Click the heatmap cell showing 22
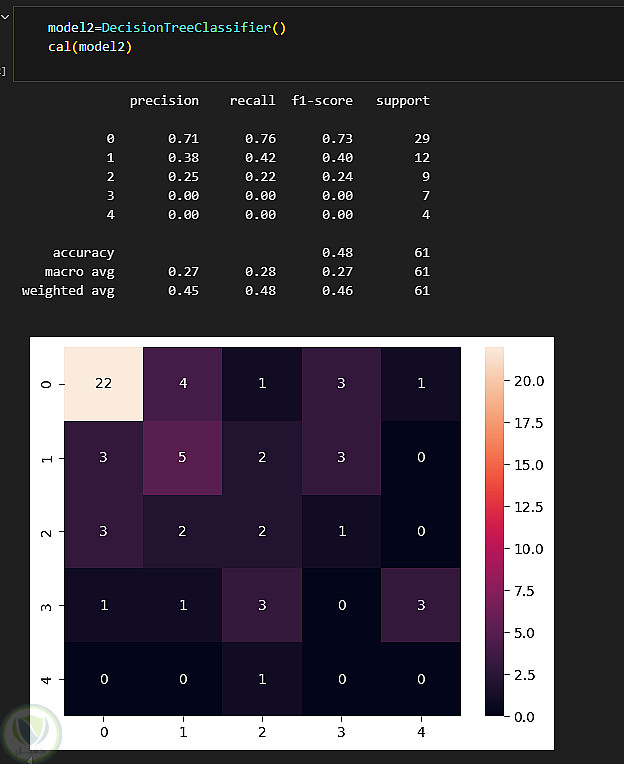The height and width of the screenshot is (764, 624). (x=103, y=385)
